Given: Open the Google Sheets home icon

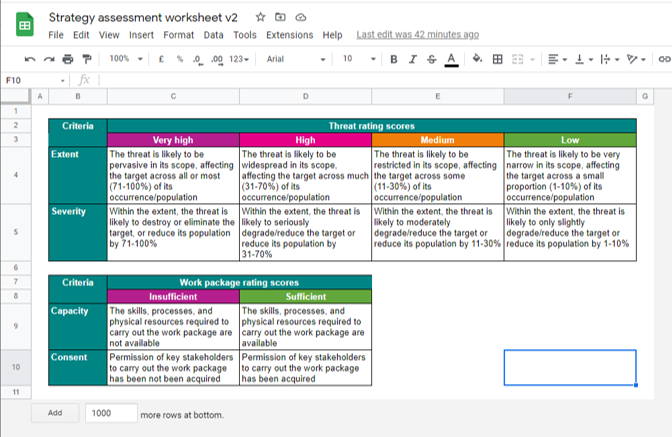Looking at the screenshot, I should 24,26.
